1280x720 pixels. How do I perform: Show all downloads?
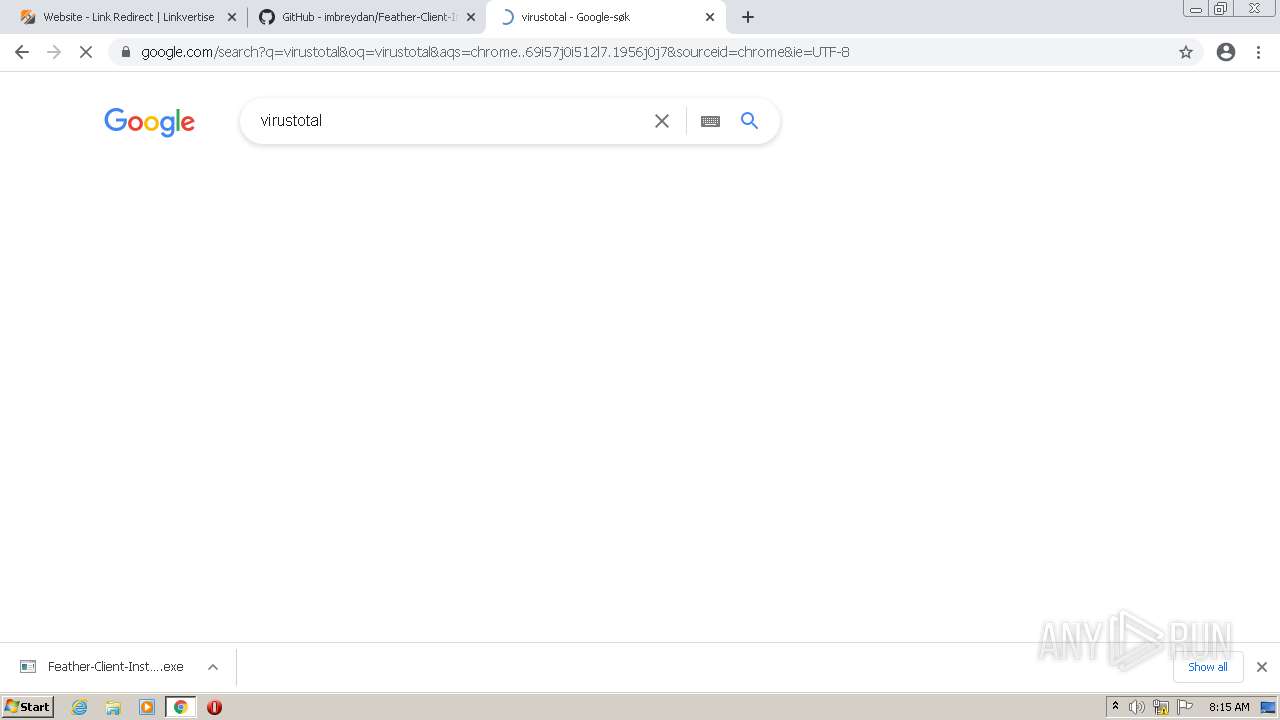click(x=1208, y=667)
